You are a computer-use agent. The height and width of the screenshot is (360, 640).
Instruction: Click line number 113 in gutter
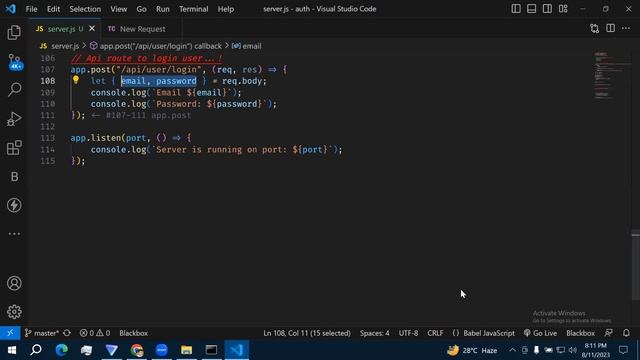point(48,138)
